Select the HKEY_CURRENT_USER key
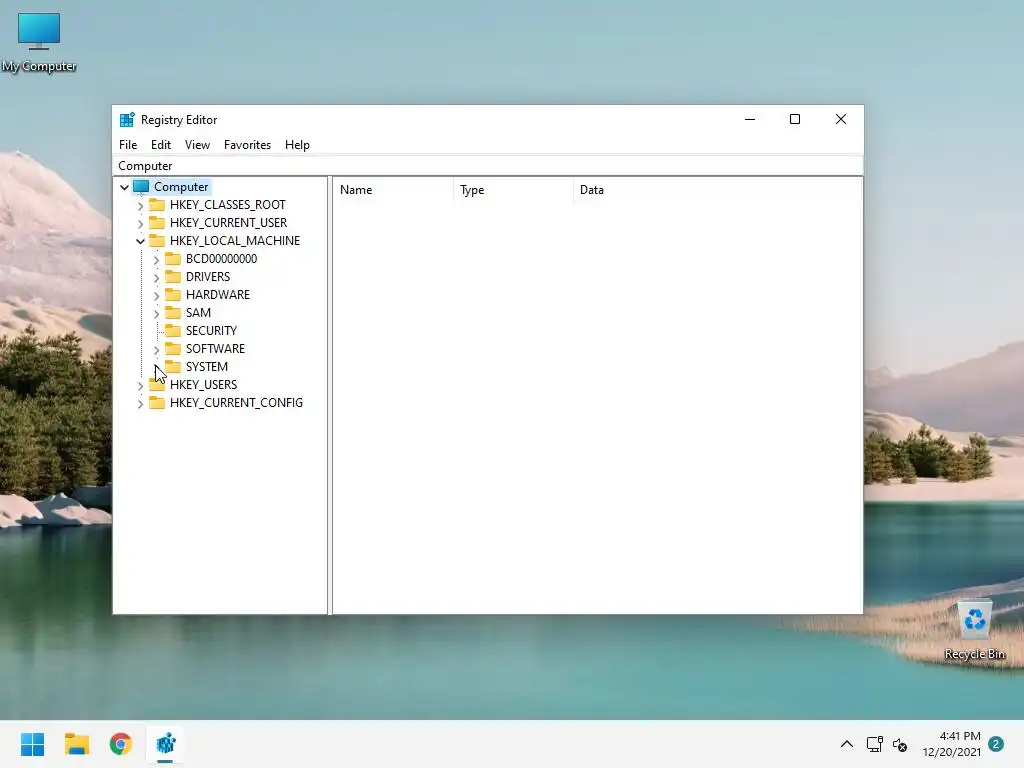Image resolution: width=1024 pixels, height=768 pixels. 228,223
